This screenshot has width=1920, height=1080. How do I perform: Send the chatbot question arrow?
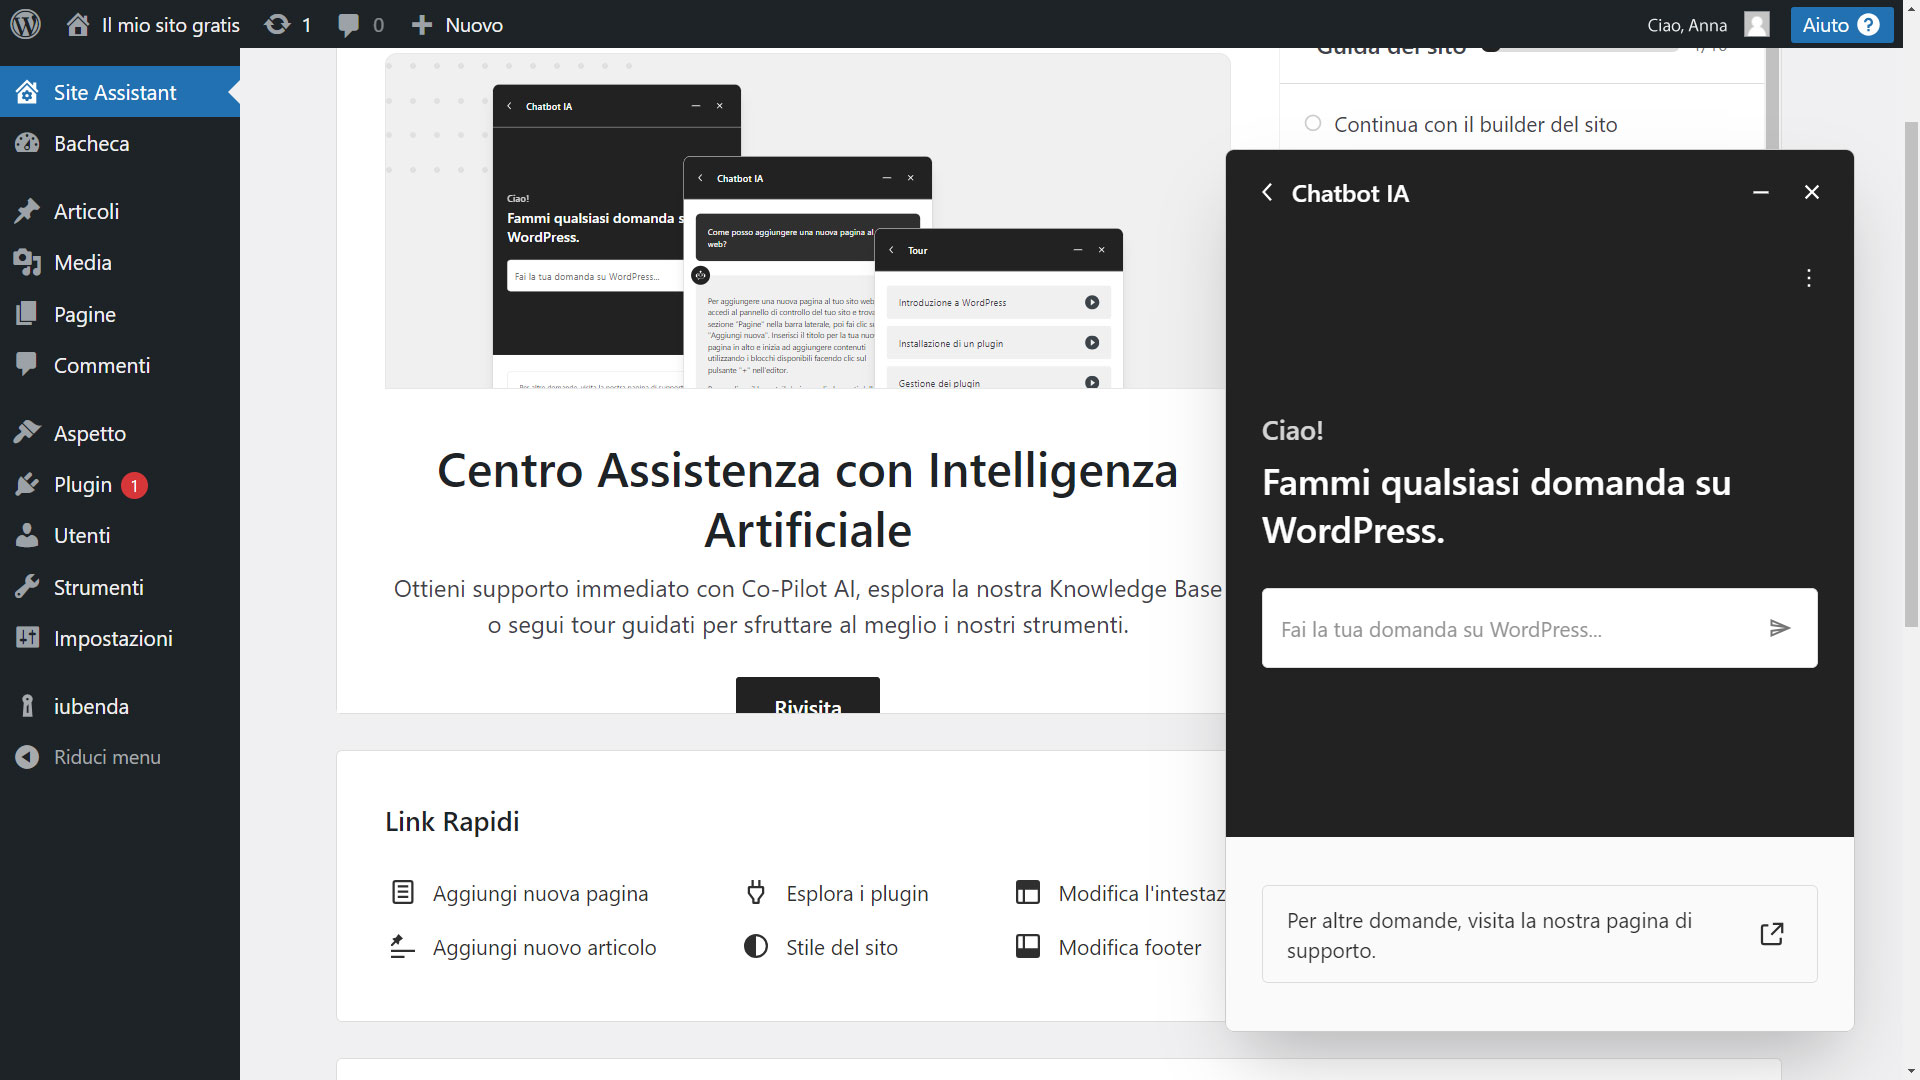tap(1779, 628)
